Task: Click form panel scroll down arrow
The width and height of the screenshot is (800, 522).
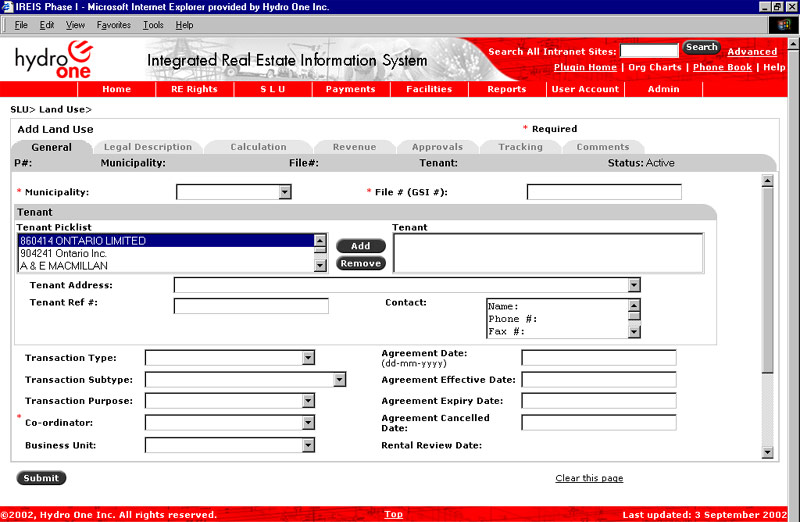Action: [767, 452]
